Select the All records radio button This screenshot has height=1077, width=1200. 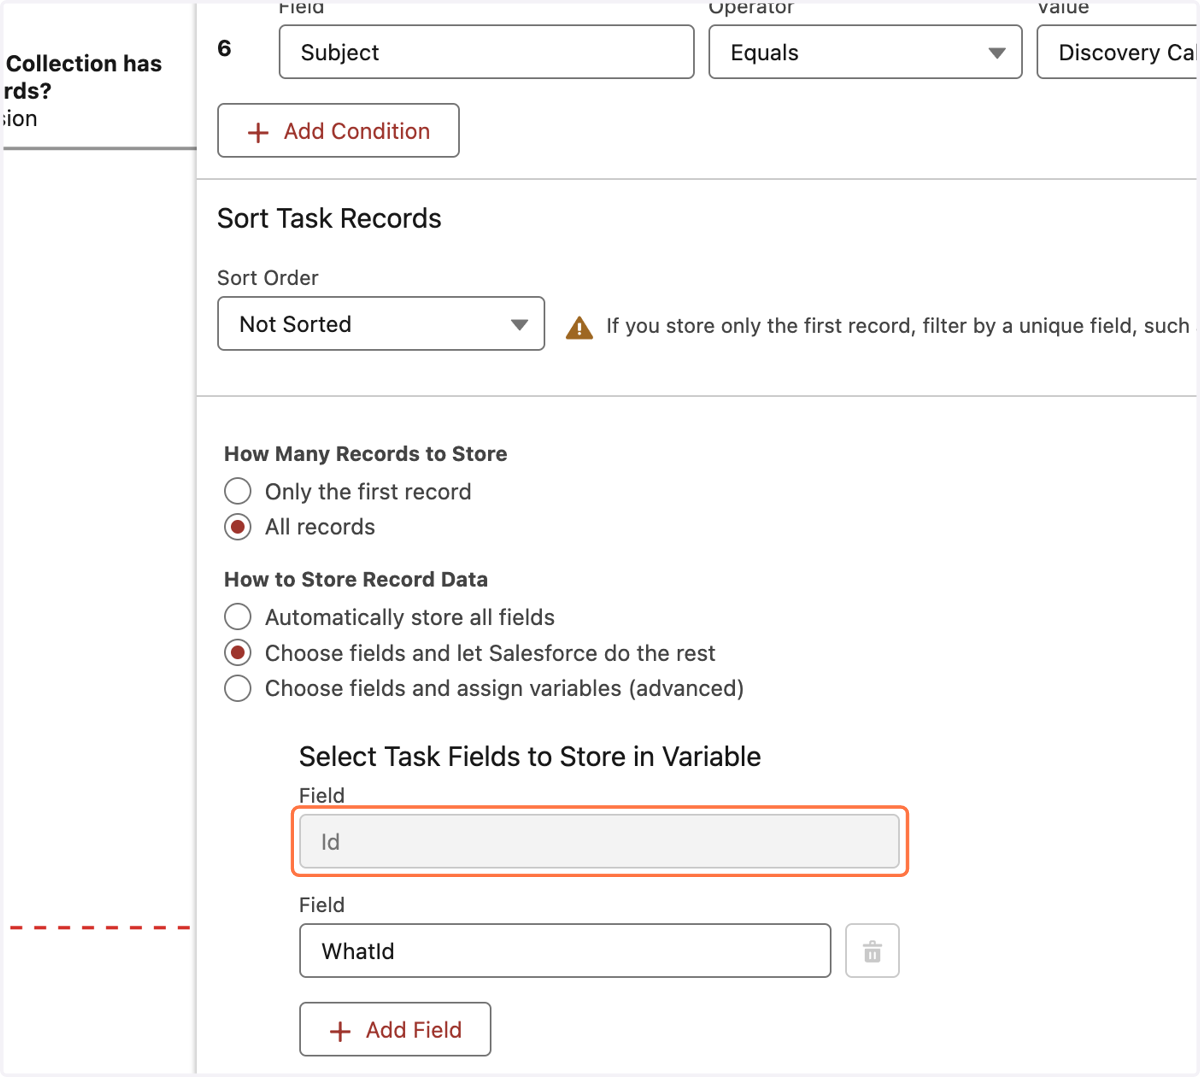[238, 527]
